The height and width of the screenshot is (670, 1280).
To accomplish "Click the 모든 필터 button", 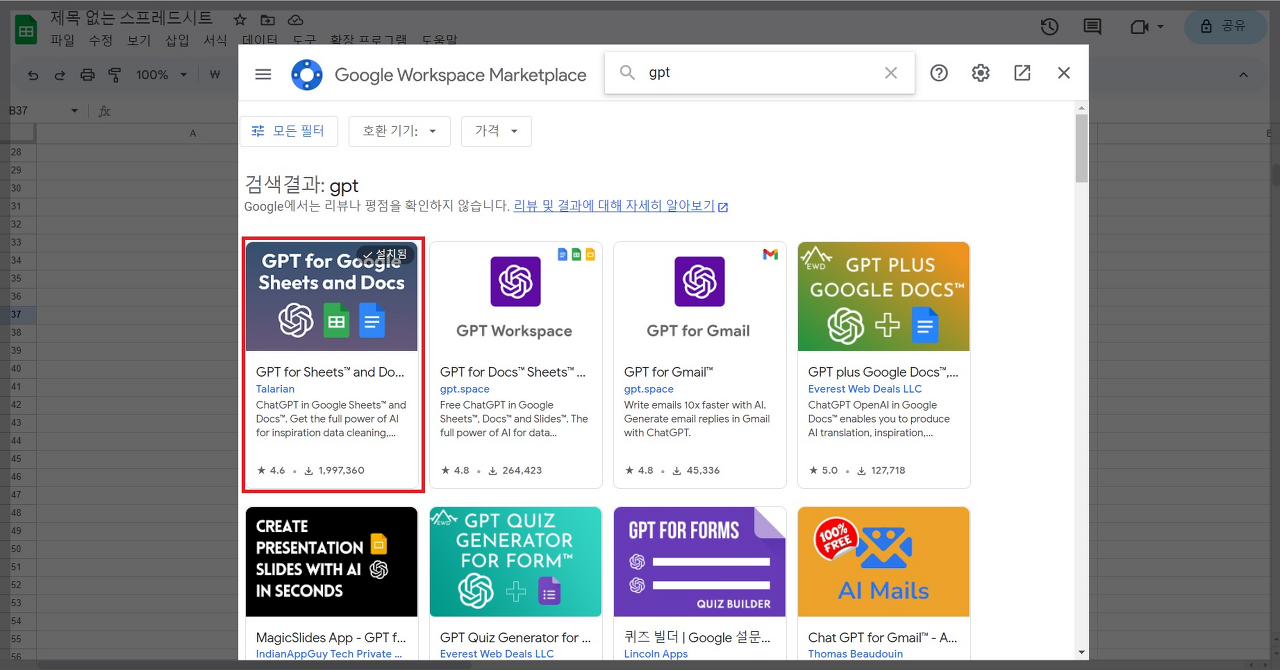I will pyautogui.click(x=289, y=131).
